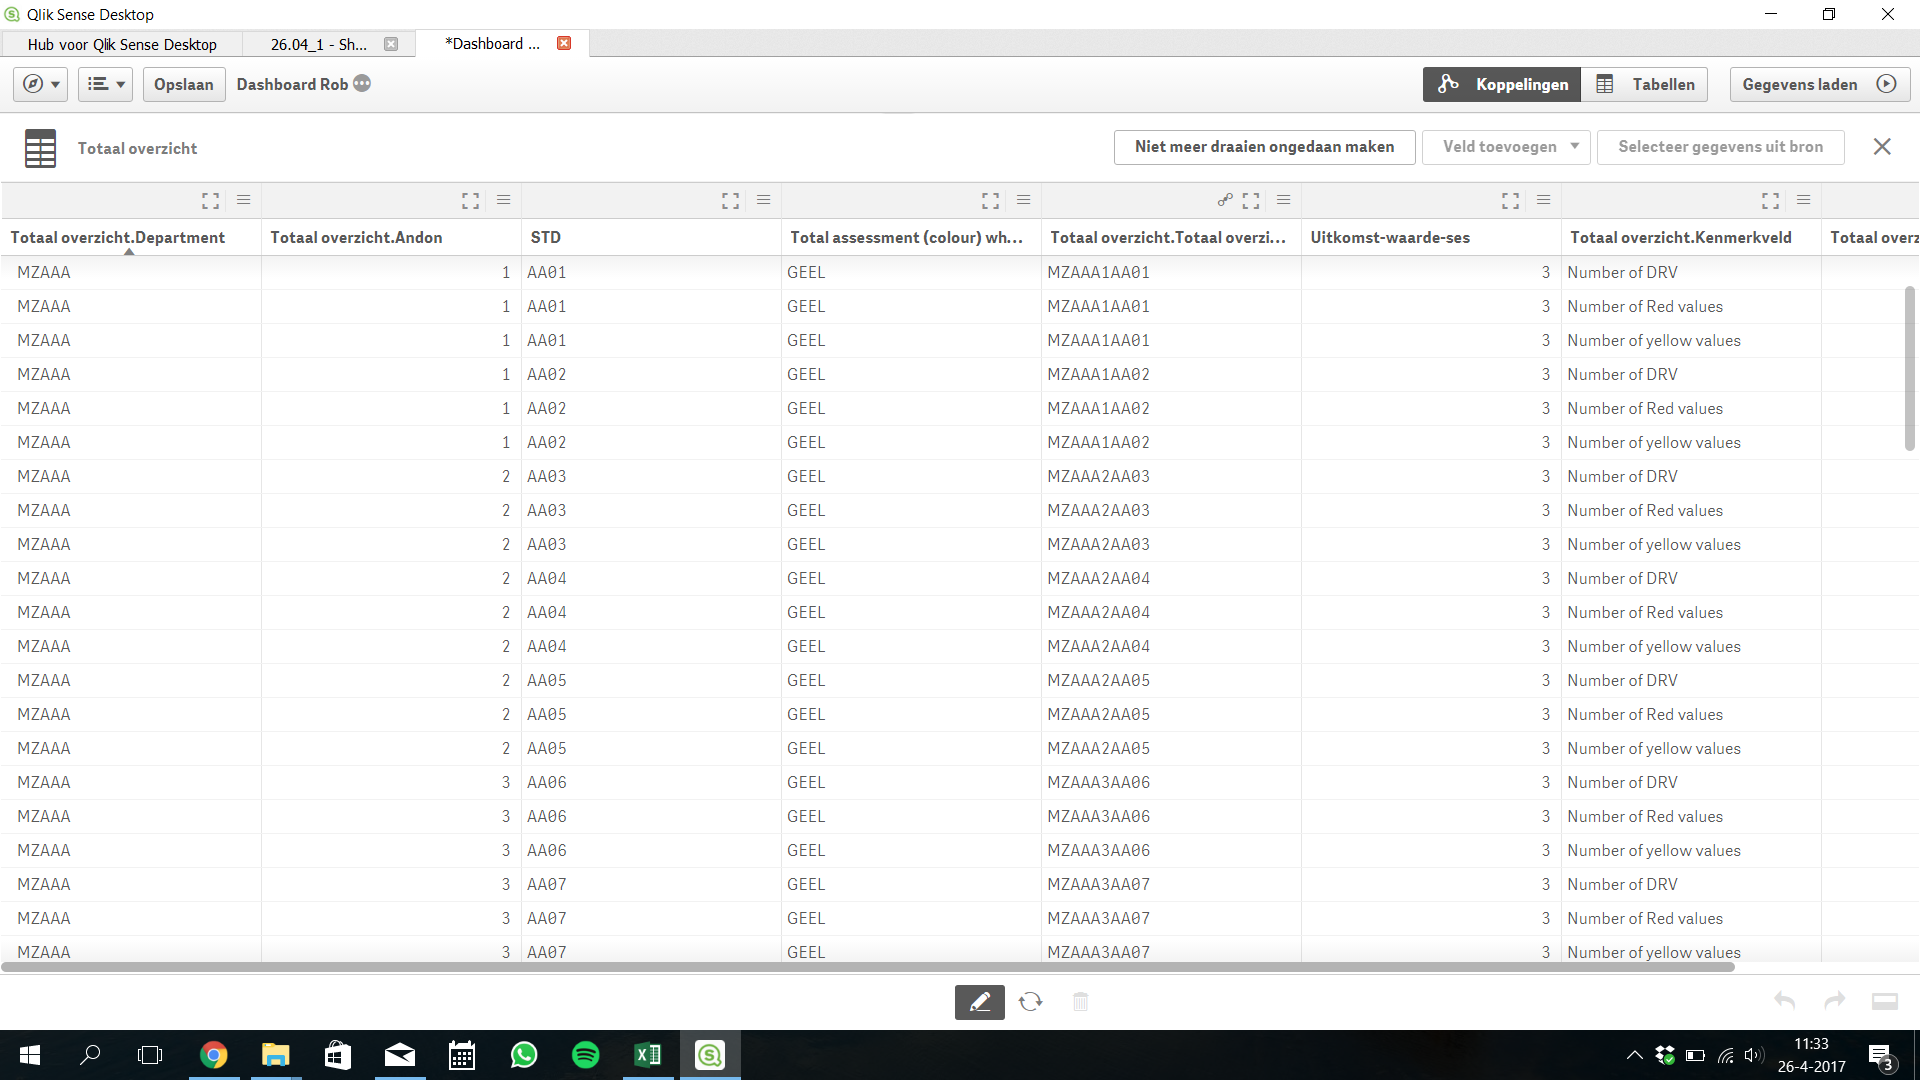This screenshot has height=1080, width=1920.
Task: Click the trash delete icon at bottom
Action: (x=1080, y=1001)
